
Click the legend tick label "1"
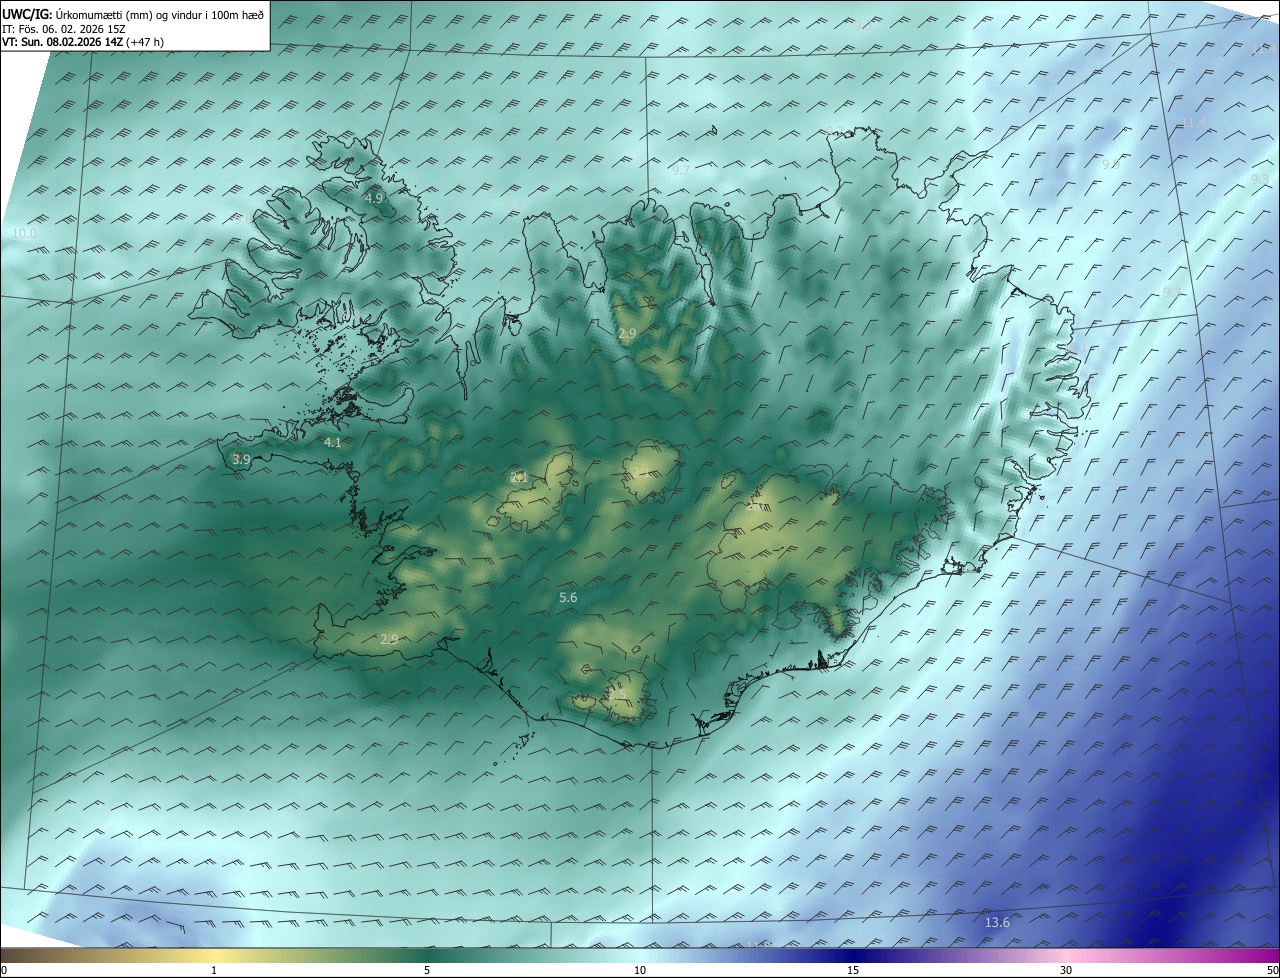click(x=214, y=970)
